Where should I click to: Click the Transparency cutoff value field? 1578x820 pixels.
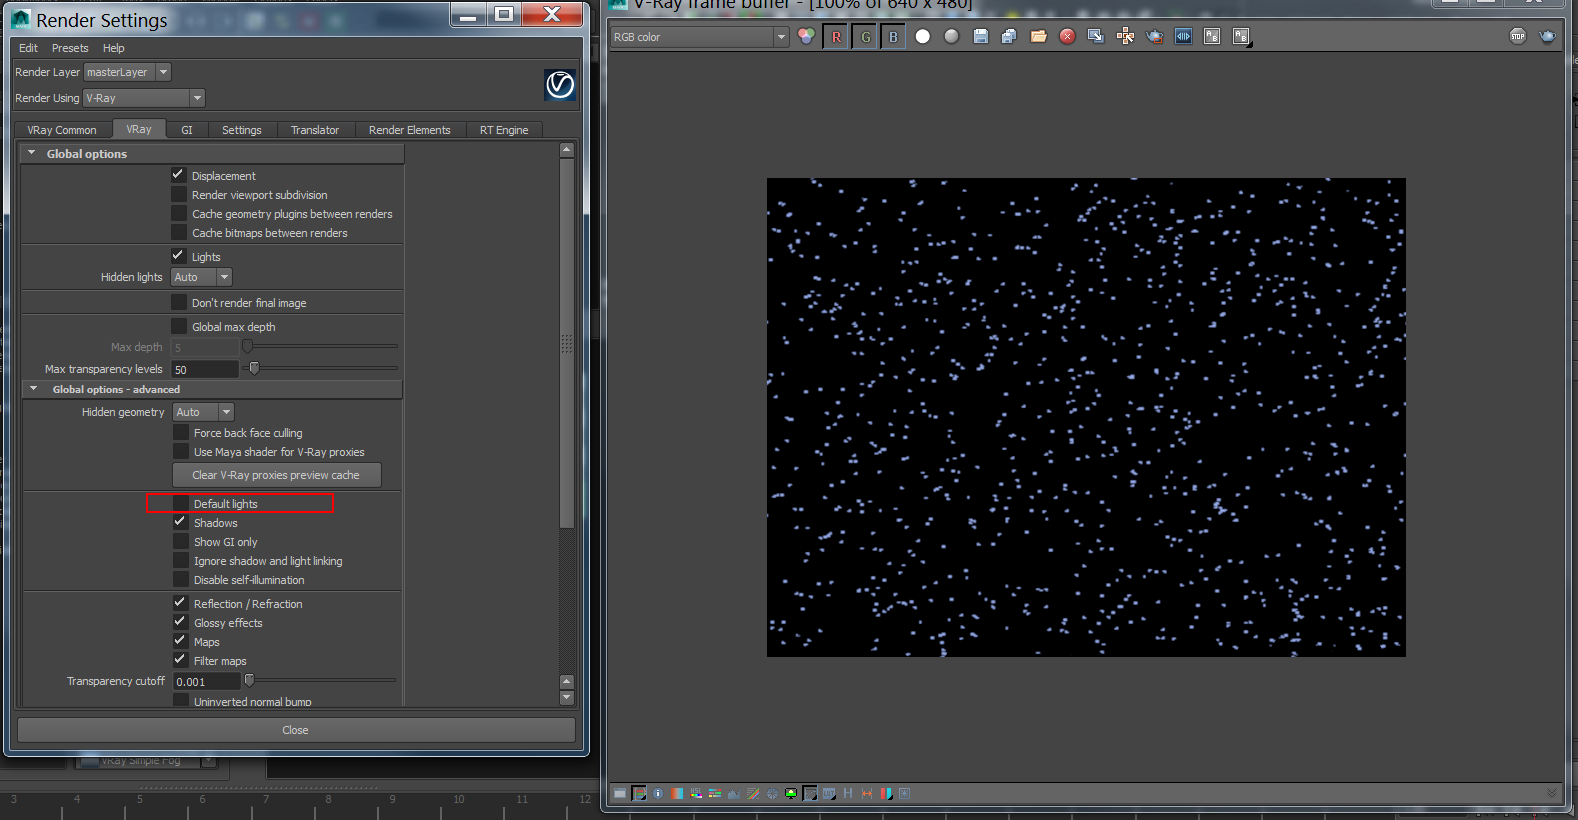pyautogui.click(x=207, y=681)
